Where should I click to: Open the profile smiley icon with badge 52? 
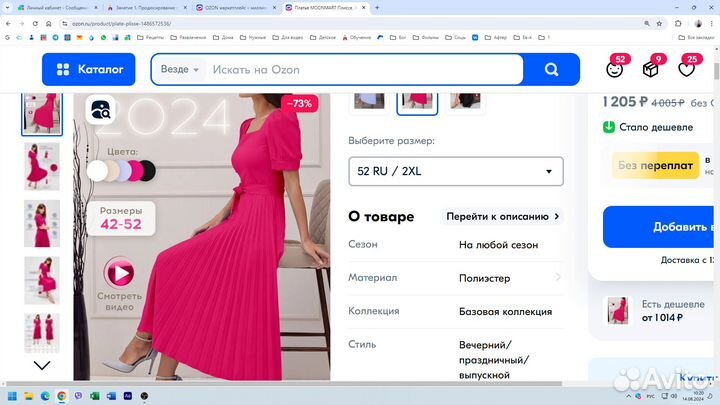pyautogui.click(x=614, y=69)
